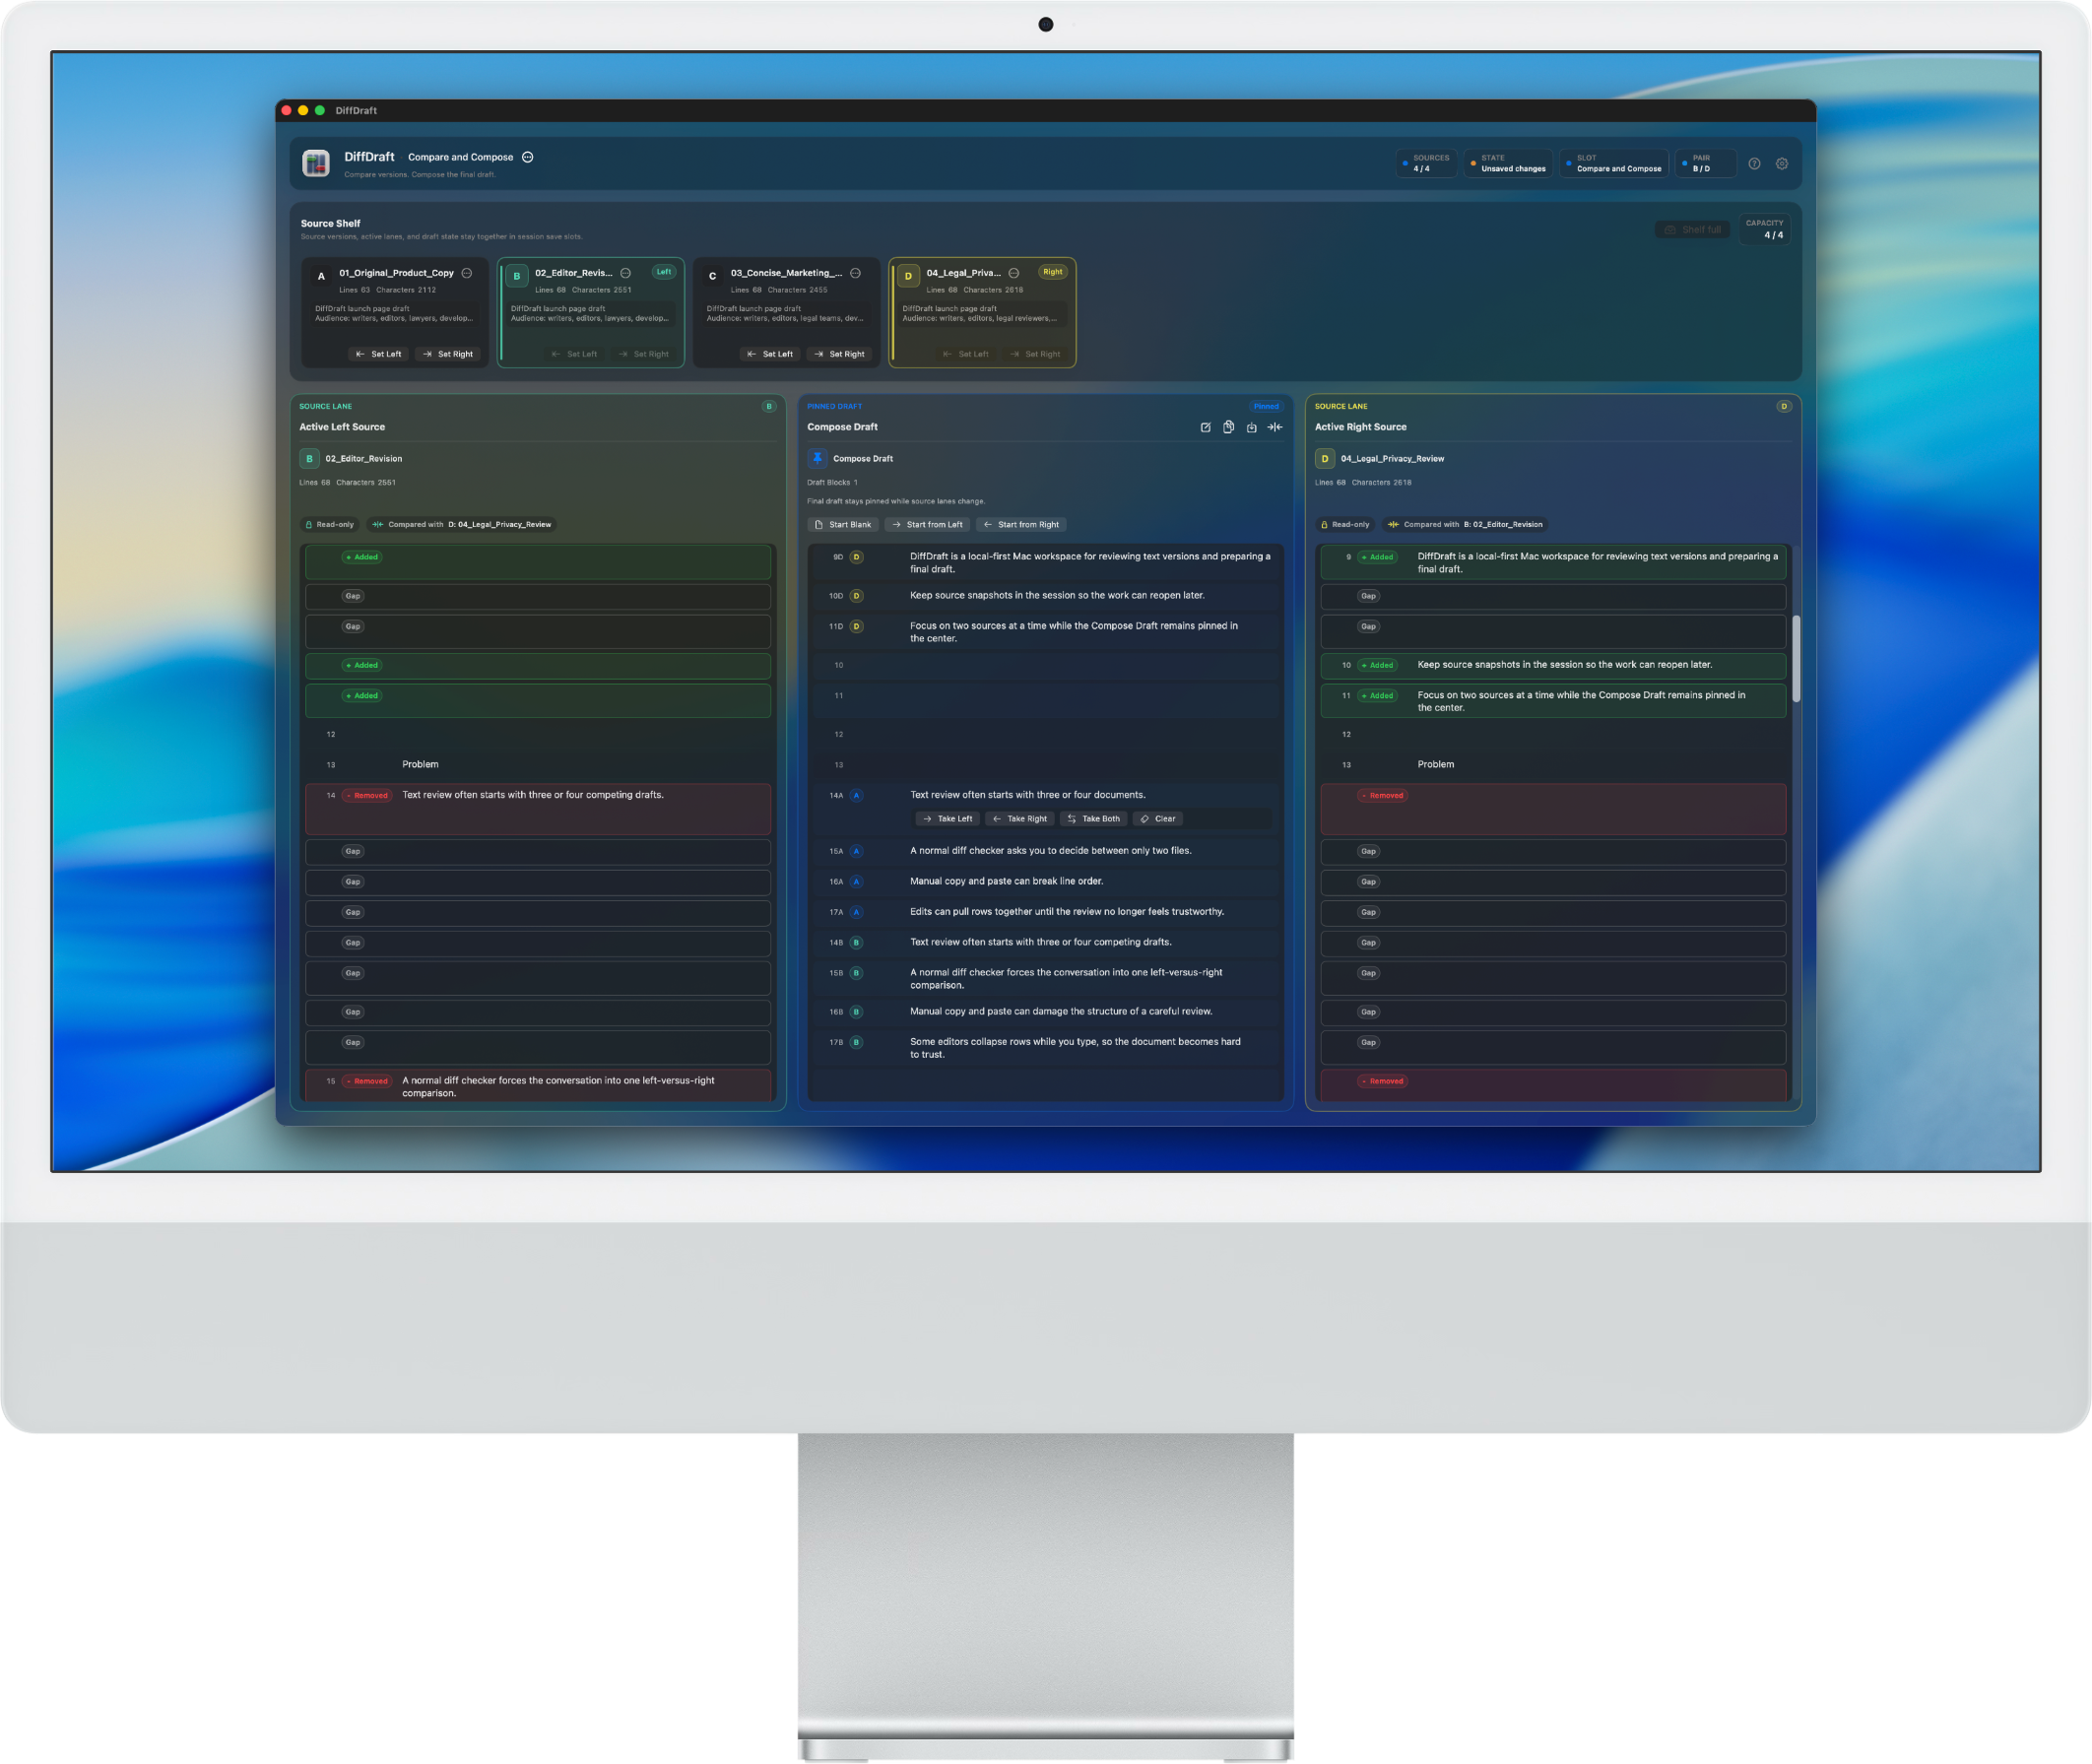Click the D source marker on draft row 9D
This screenshot has height=1764, width=2092.
coord(857,557)
